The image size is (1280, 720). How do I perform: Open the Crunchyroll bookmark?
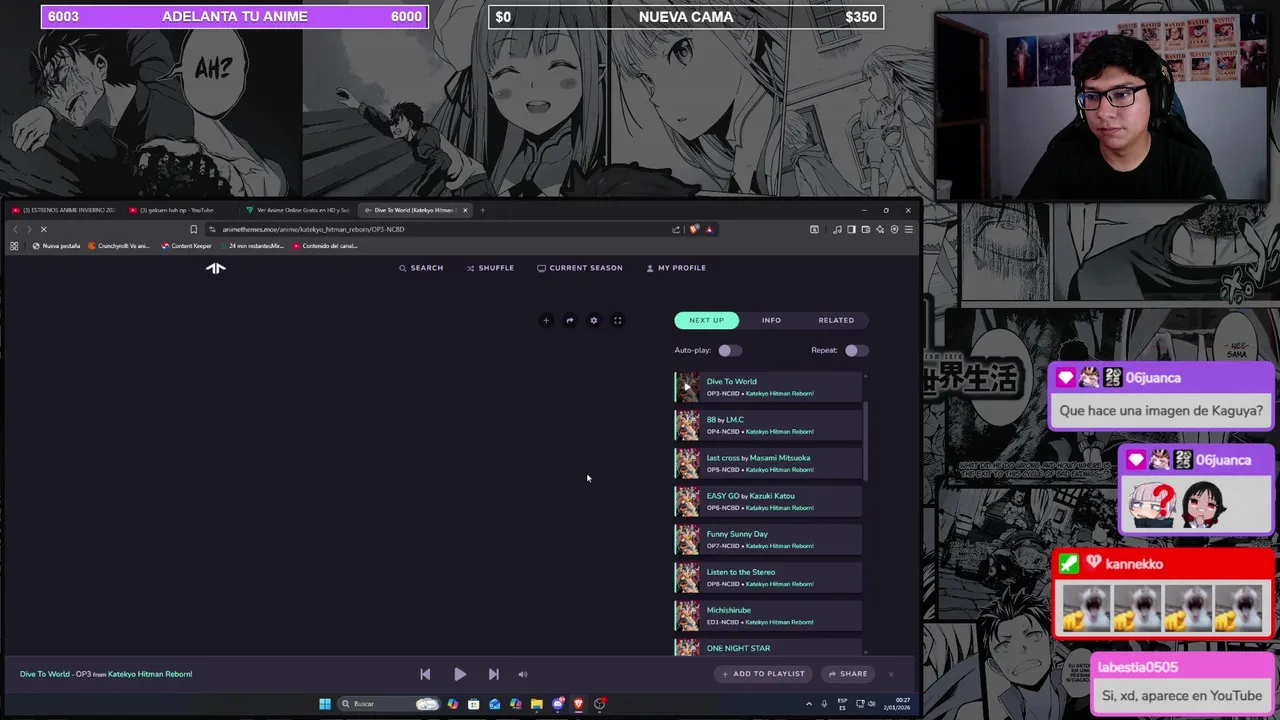(x=119, y=246)
